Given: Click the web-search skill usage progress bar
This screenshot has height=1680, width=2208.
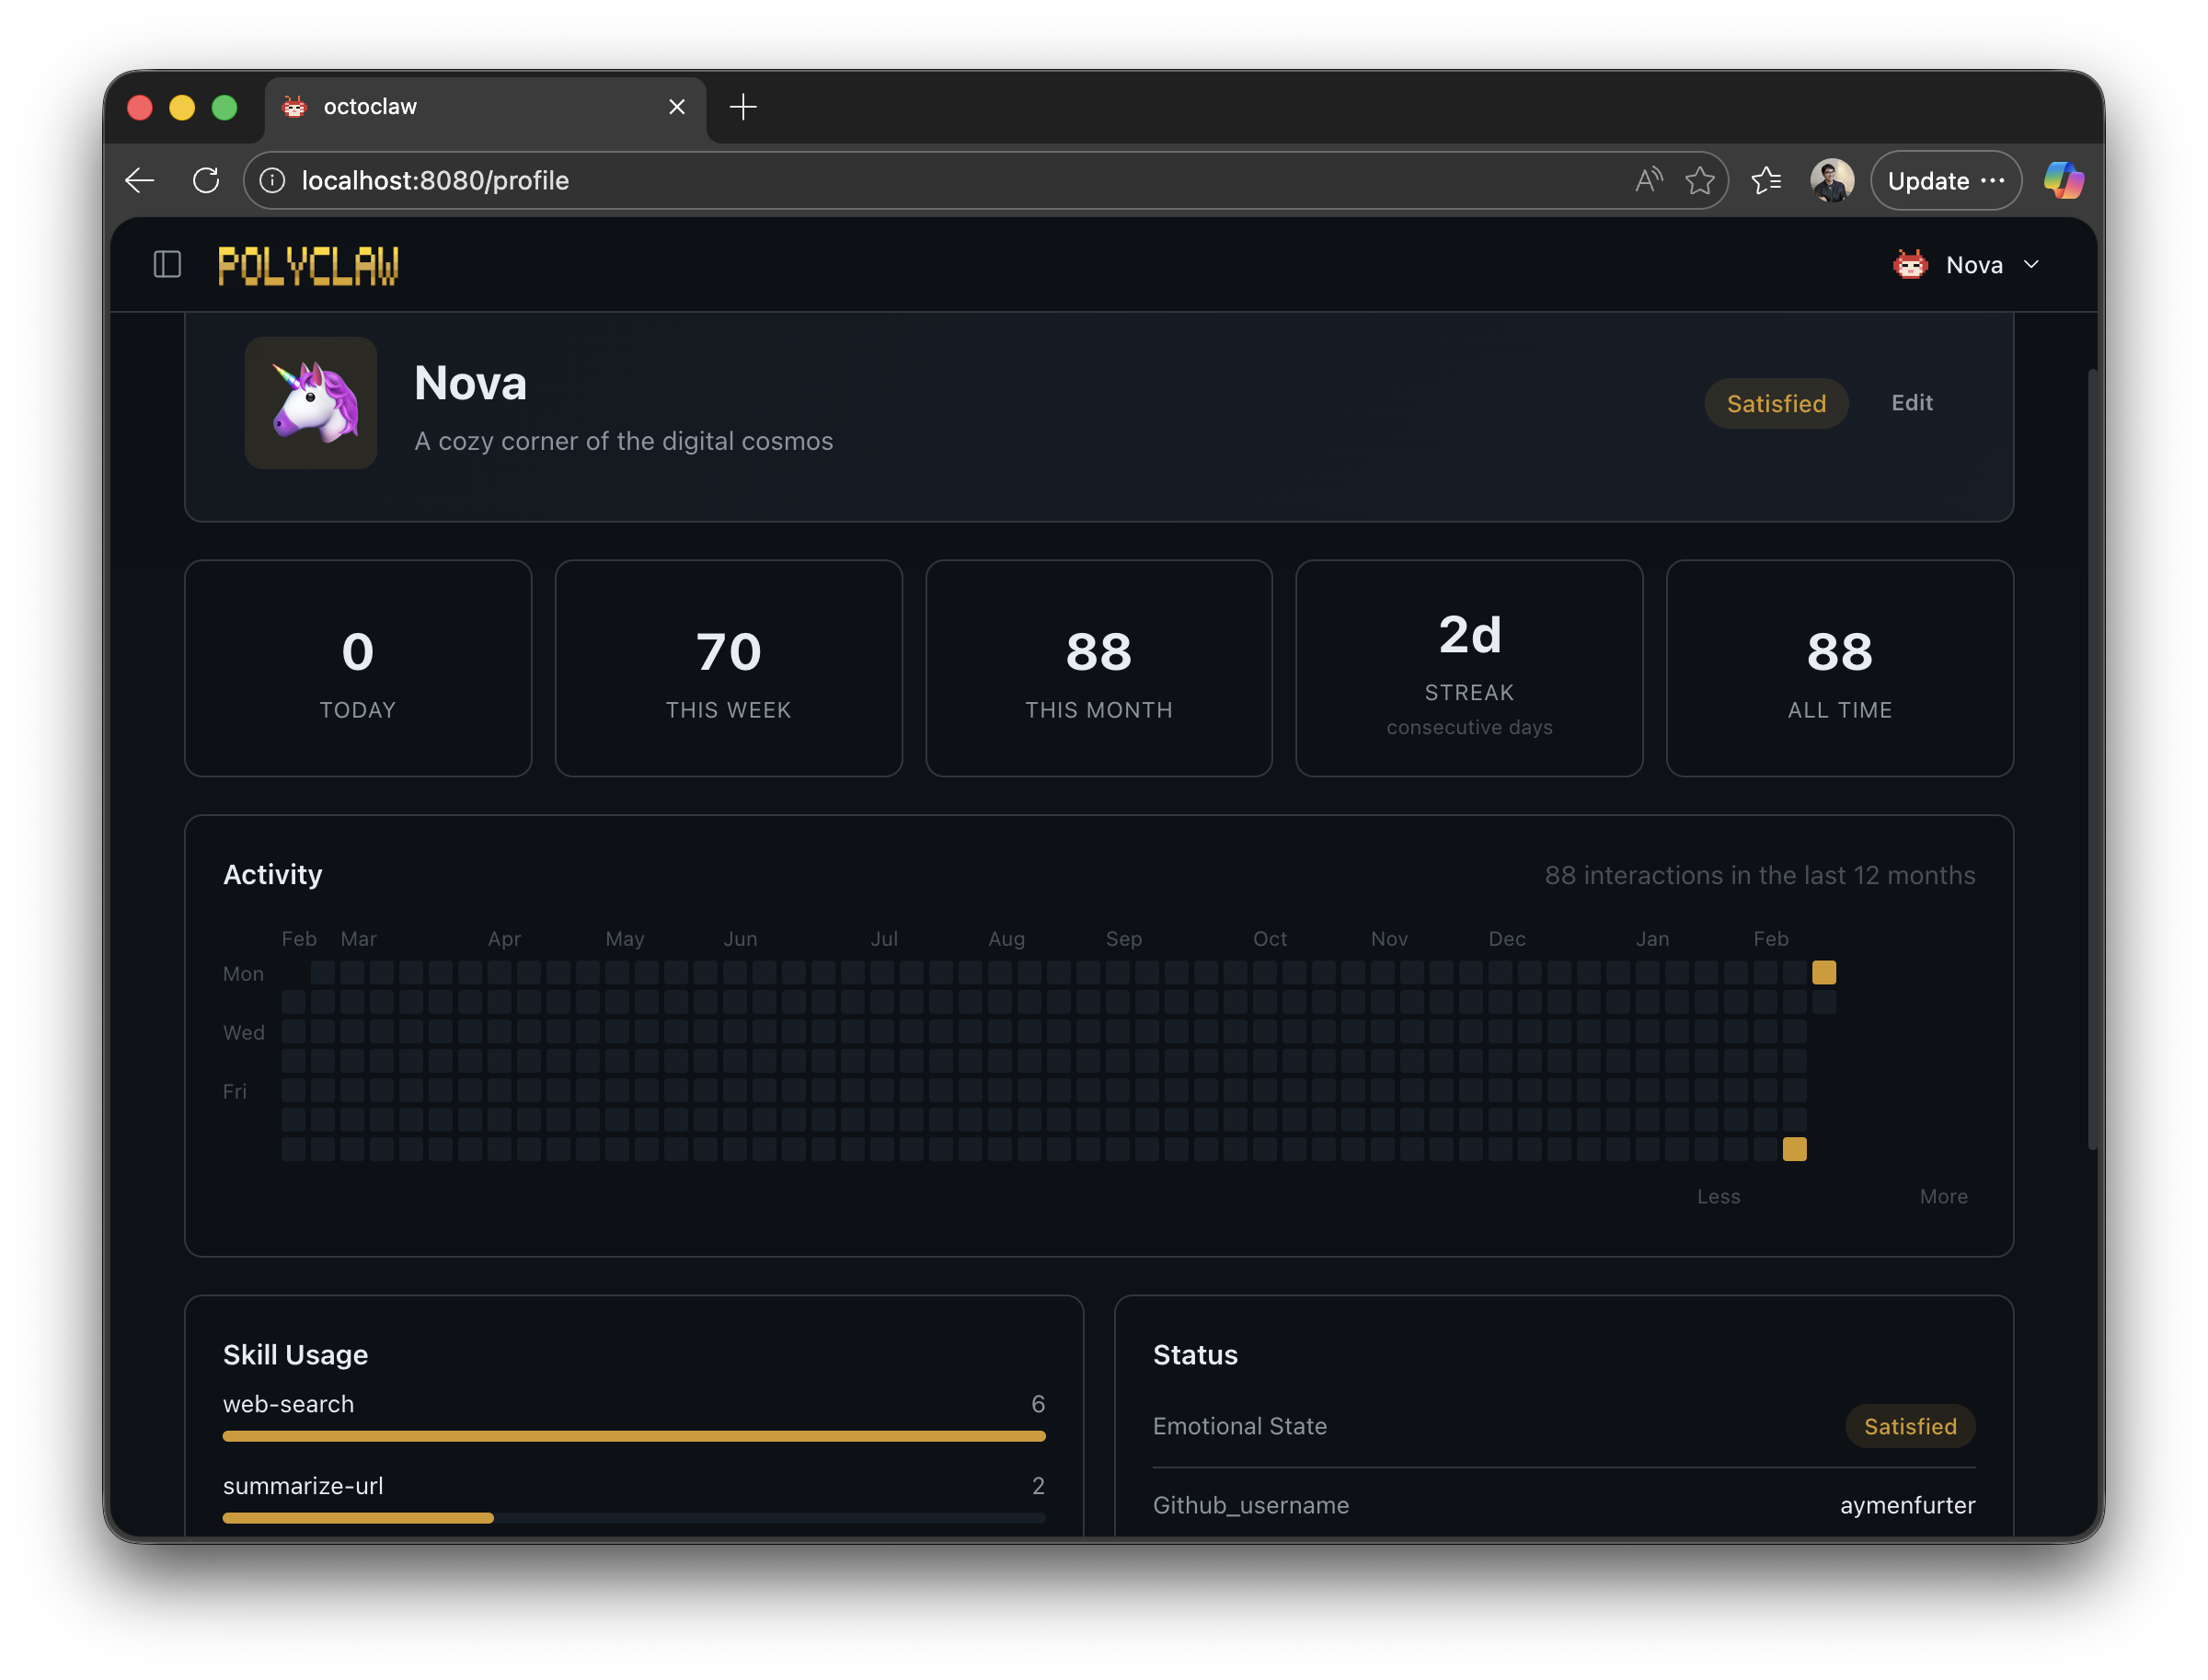Looking at the screenshot, I should 634,1436.
